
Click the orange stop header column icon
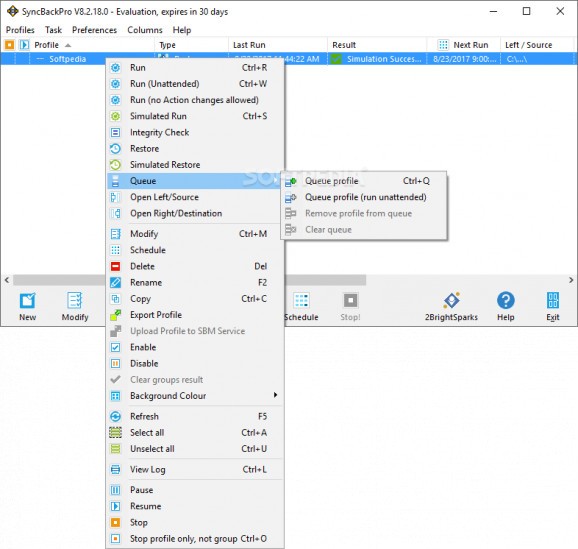click(x=9, y=45)
